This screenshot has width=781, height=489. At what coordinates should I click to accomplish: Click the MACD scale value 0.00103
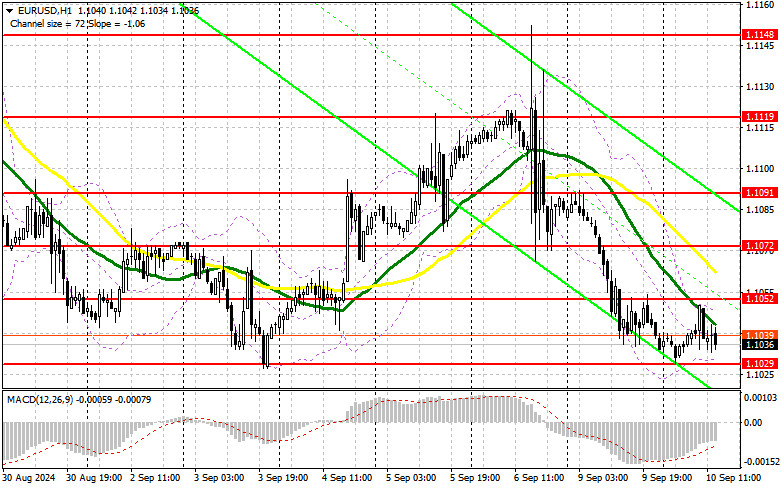click(760, 398)
